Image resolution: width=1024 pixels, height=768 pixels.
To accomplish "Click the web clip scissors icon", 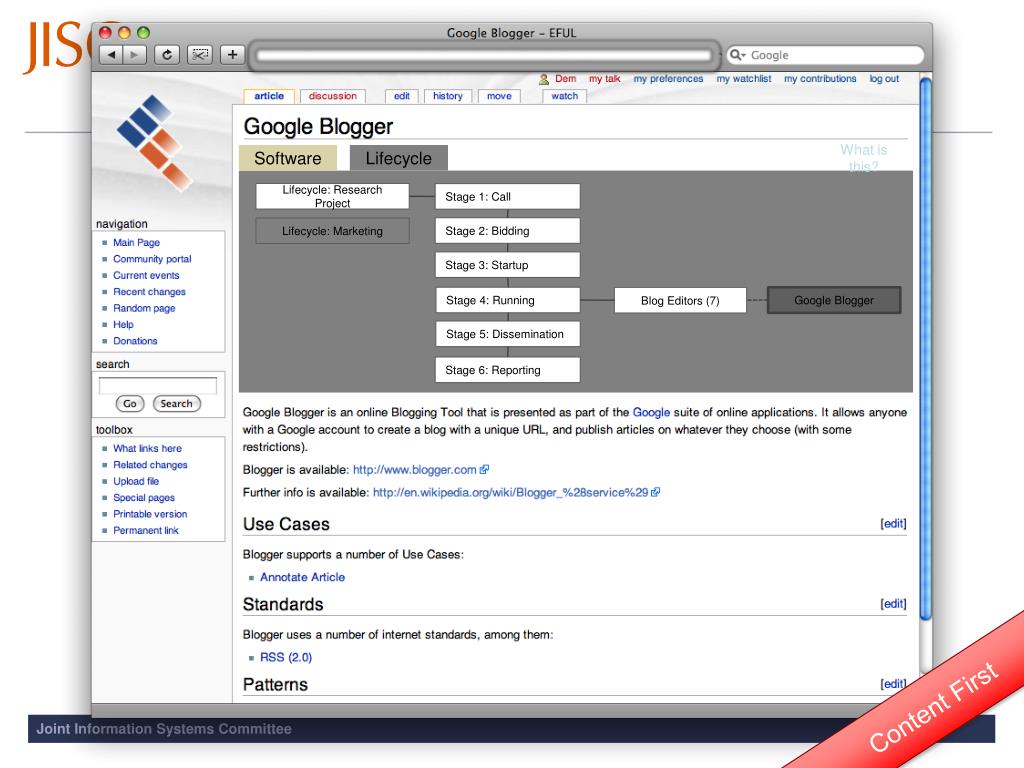I will [200, 55].
